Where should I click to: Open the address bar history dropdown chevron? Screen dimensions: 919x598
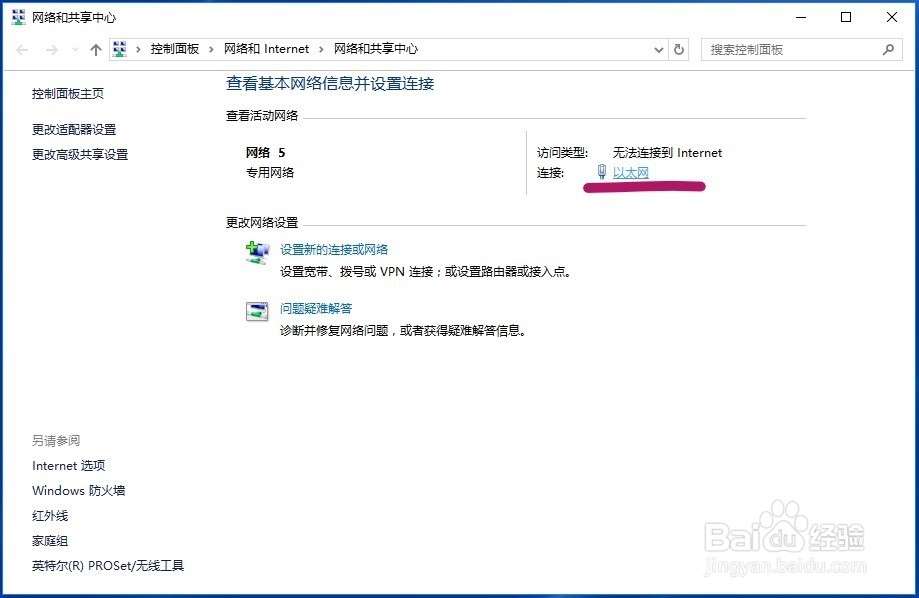[658, 48]
